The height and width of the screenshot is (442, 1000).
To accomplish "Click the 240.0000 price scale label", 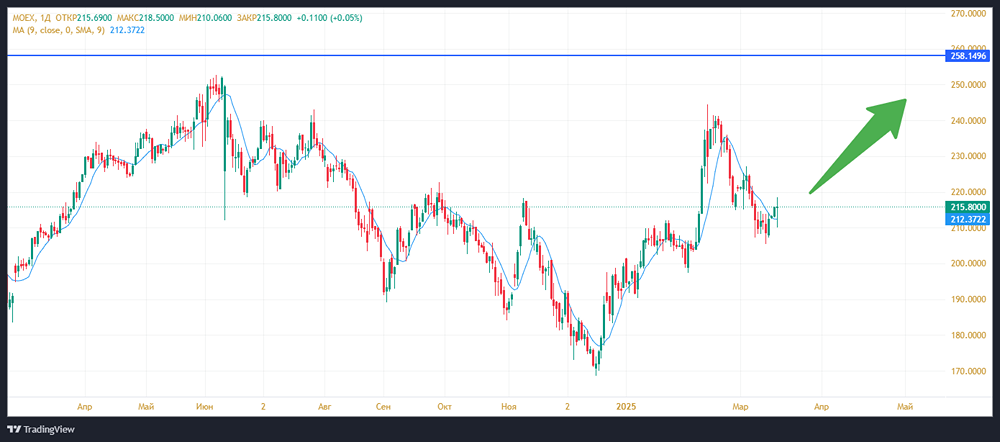I will pyautogui.click(x=969, y=121).
